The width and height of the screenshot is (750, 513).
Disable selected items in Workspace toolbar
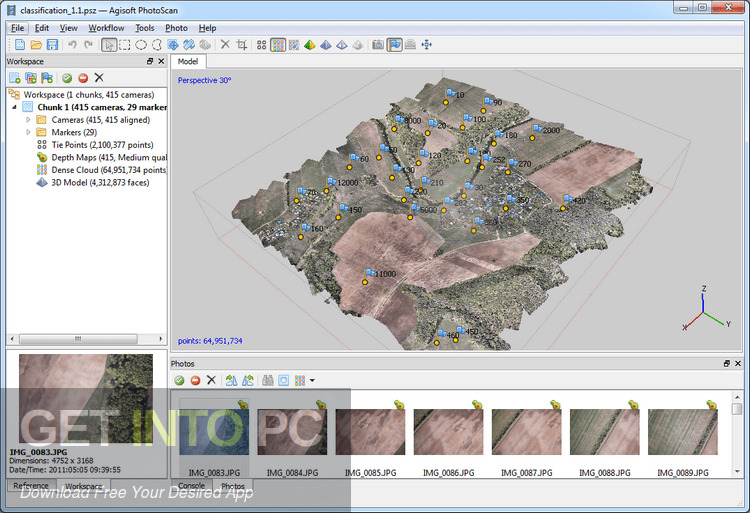point(83,77)
